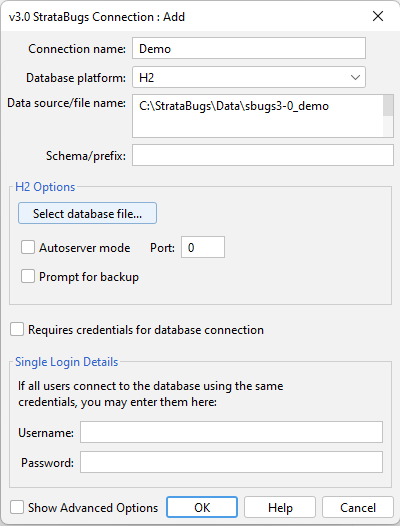This screenshot has height=526, width=400.
Task: Confirm with the OK button
Action: [202, 507]
